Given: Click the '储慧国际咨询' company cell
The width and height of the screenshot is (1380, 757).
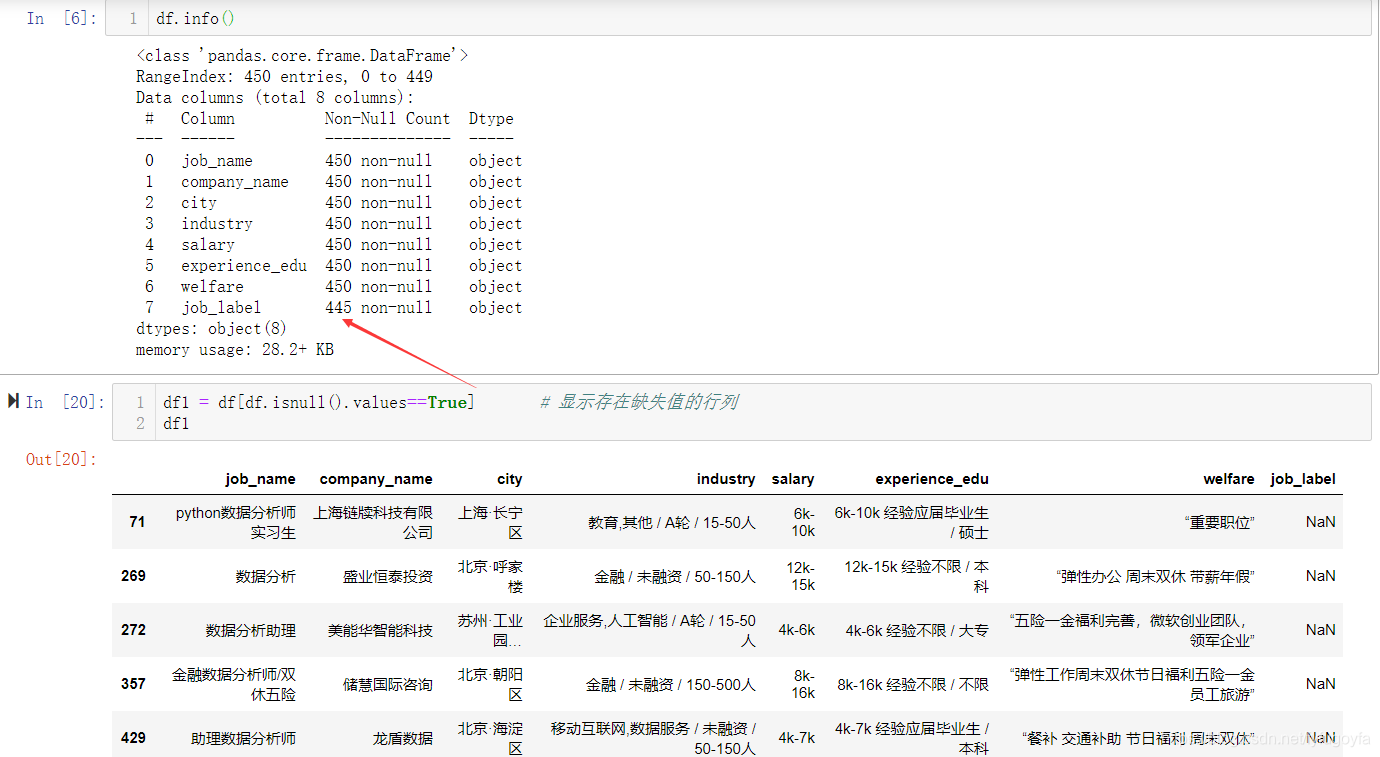Looking at the screenshot, I should 388,684.
